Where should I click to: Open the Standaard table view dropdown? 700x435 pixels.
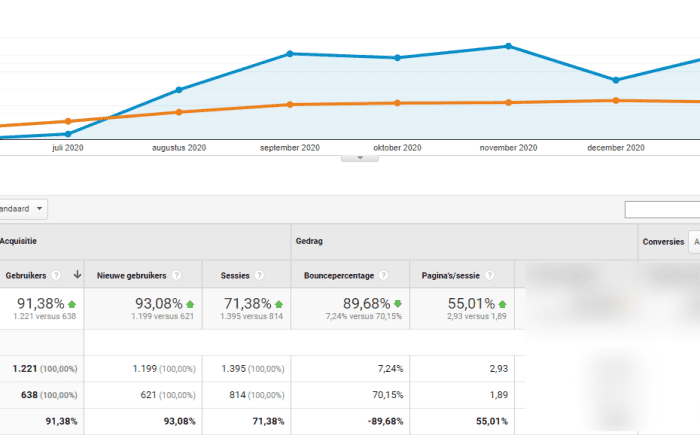pyautogui.click(x=24, y=209)
